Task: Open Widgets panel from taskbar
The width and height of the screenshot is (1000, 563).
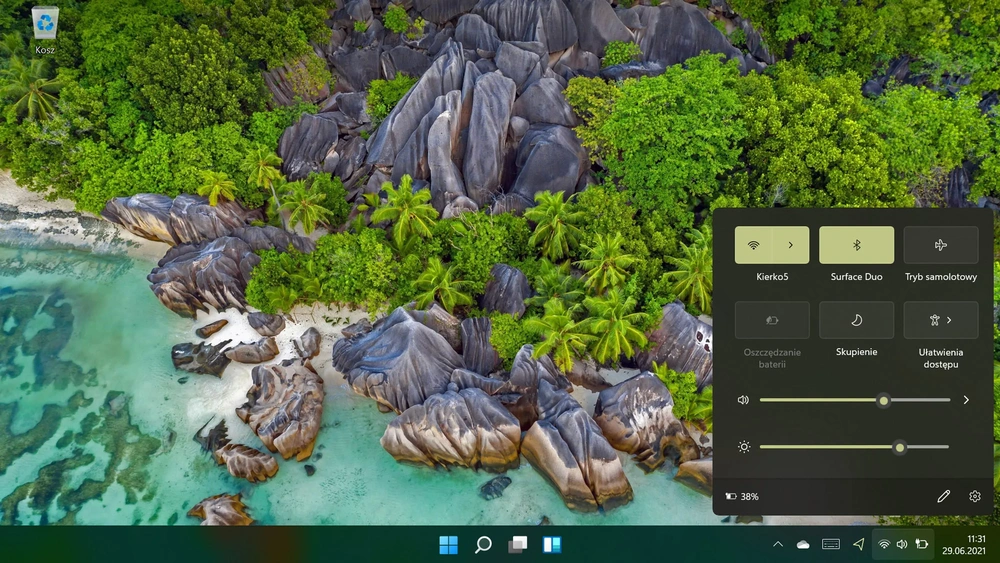Action: pyautogui.click(x=552, y=545)
